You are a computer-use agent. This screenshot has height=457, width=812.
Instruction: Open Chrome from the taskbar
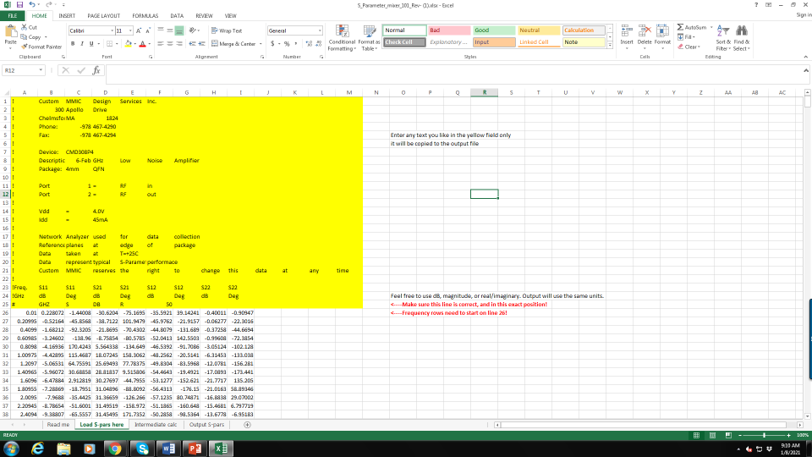115,449
